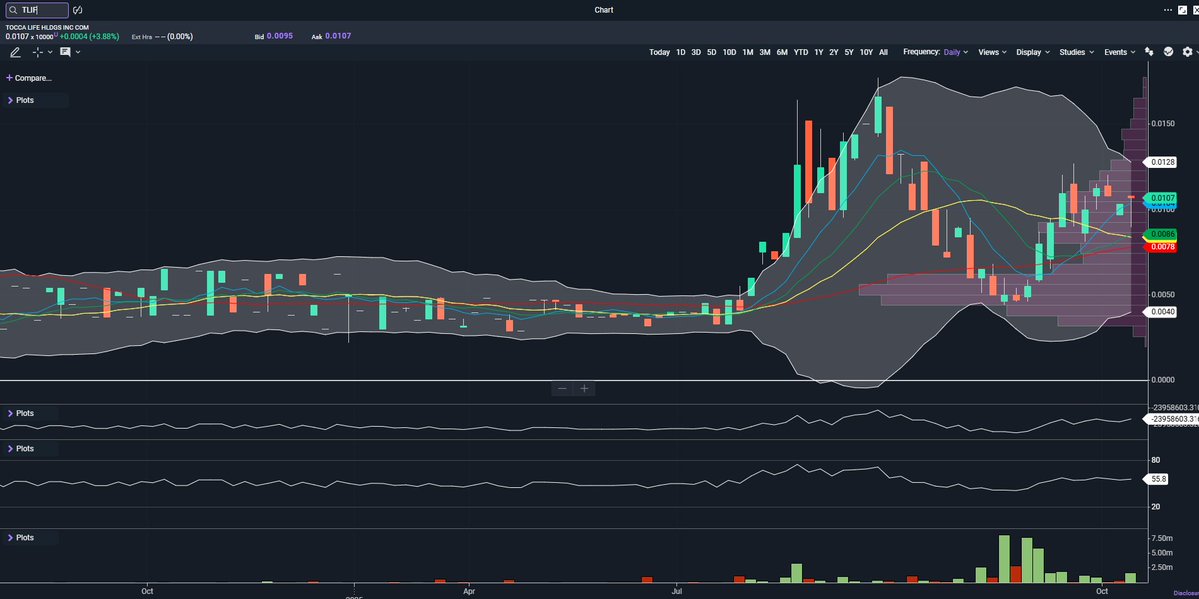Select the pencil drawing tool
This screenshot has height=599, width=1199.
click(15, 52)
